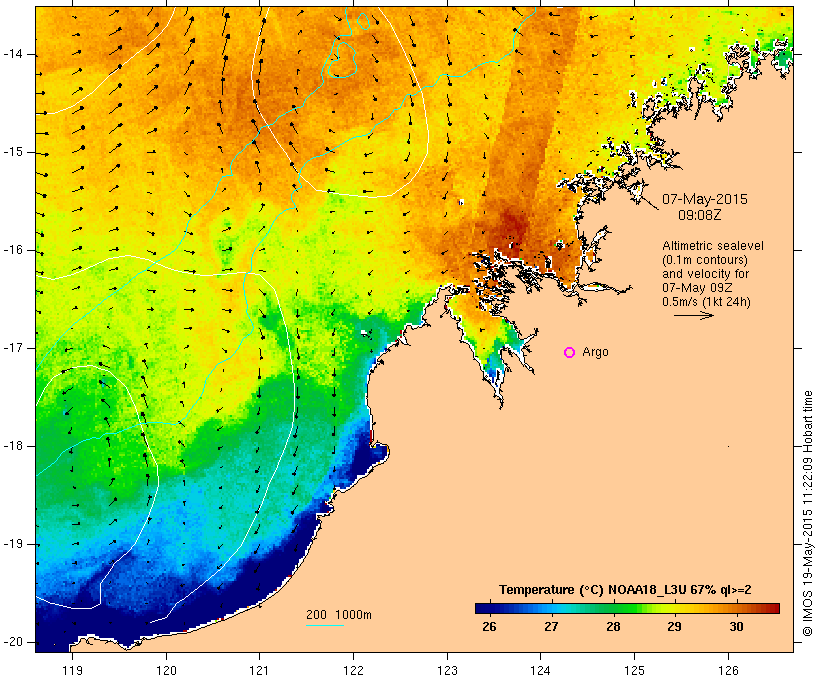This screenshot has width=820, height=680.
Task: Click the '124' longitude axis label
Action: coord(541,670)
